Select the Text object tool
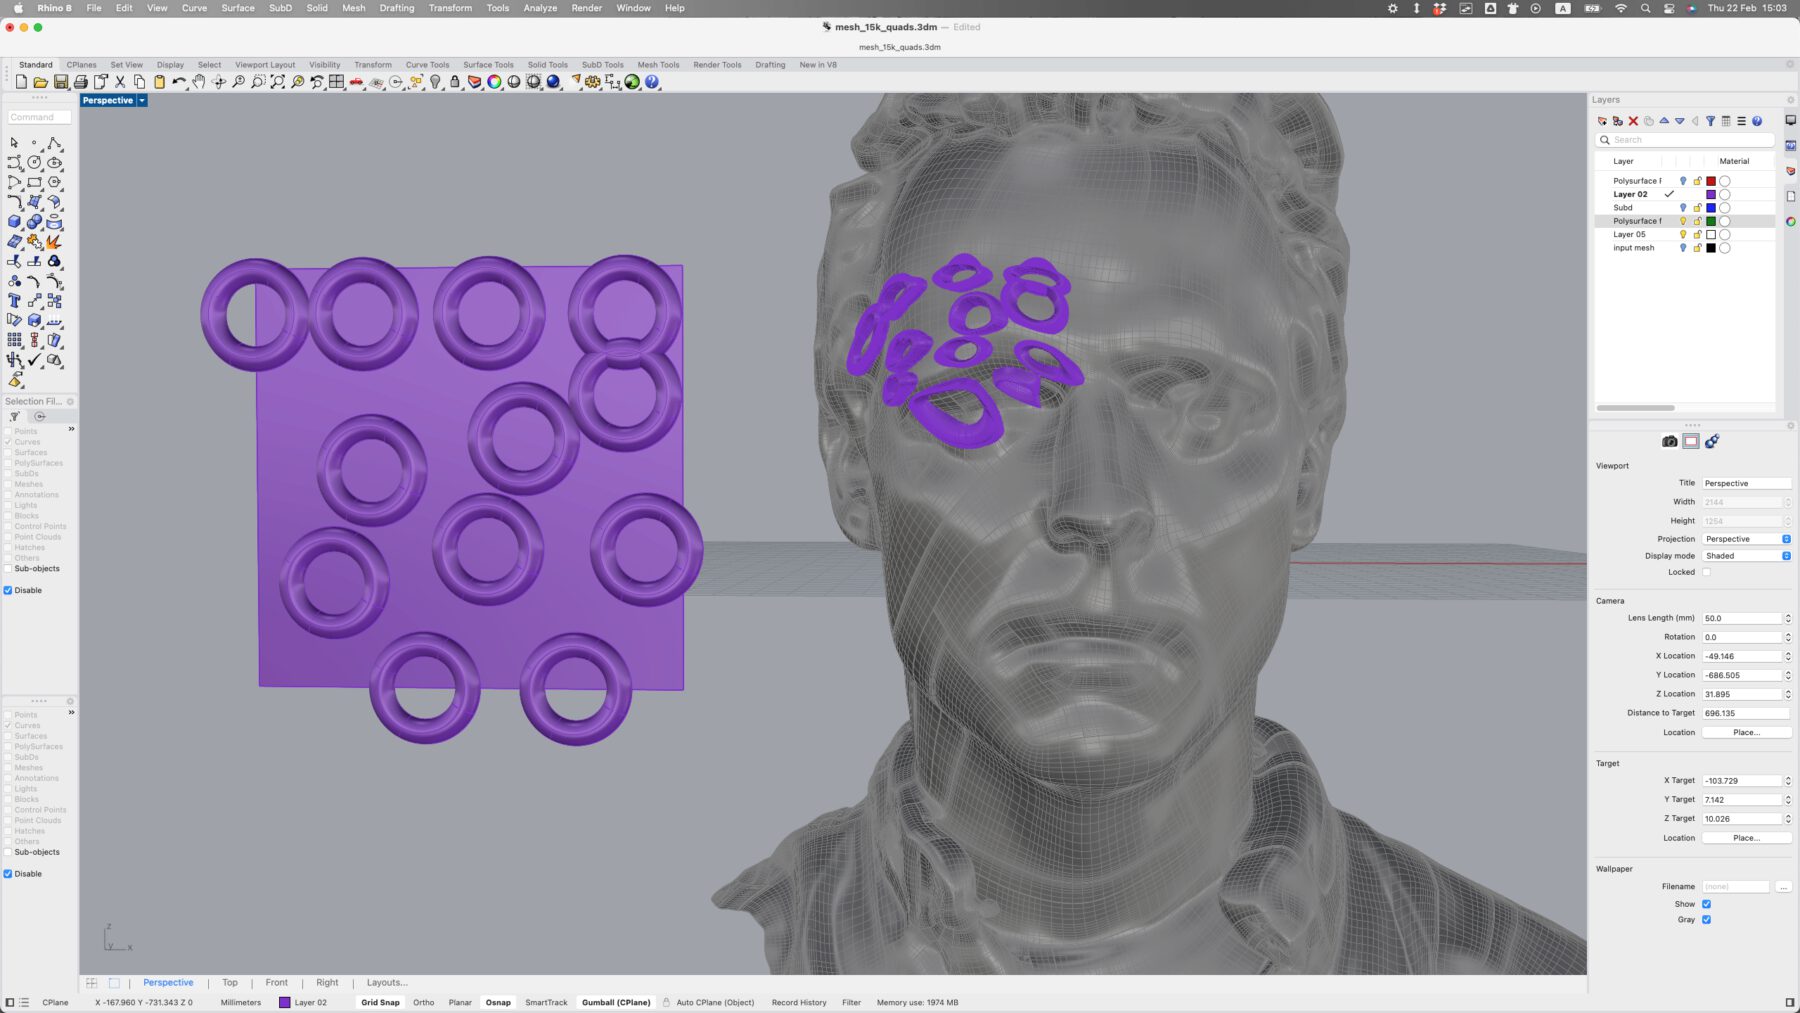The width and height of the screenshot is (1800, 1013). coord(14,300)
